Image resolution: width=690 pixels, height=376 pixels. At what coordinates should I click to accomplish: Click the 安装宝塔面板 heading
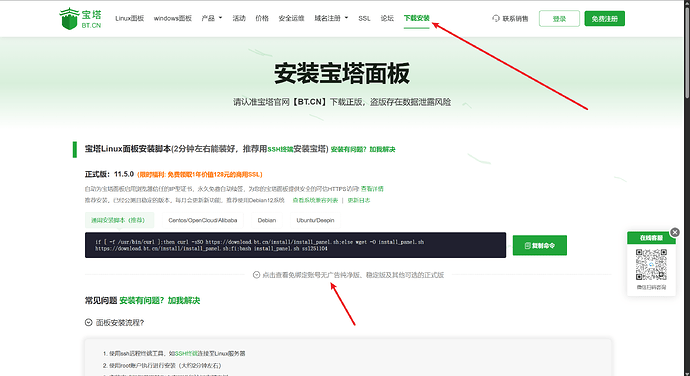coord(342,73)
